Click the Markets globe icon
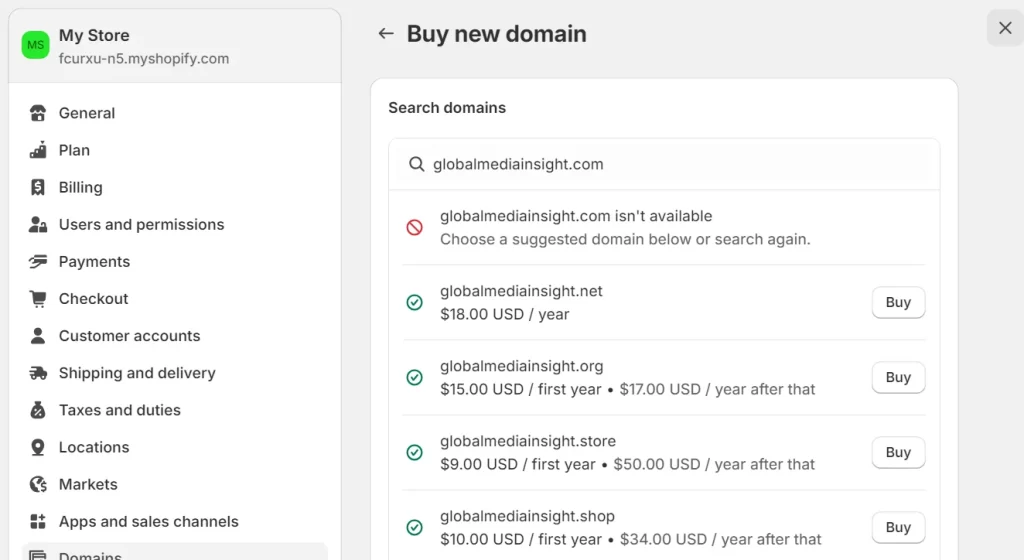The height and width of the screenshot is (560, 1024). coord(38,484)
